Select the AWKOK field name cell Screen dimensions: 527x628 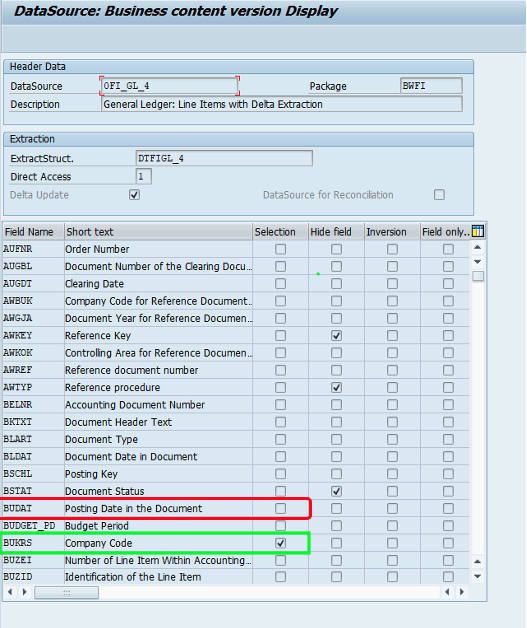[x=33, y=353]
